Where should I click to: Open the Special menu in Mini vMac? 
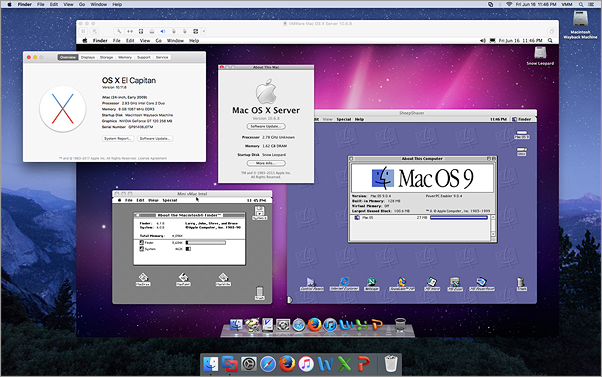(x=170, y=200)
